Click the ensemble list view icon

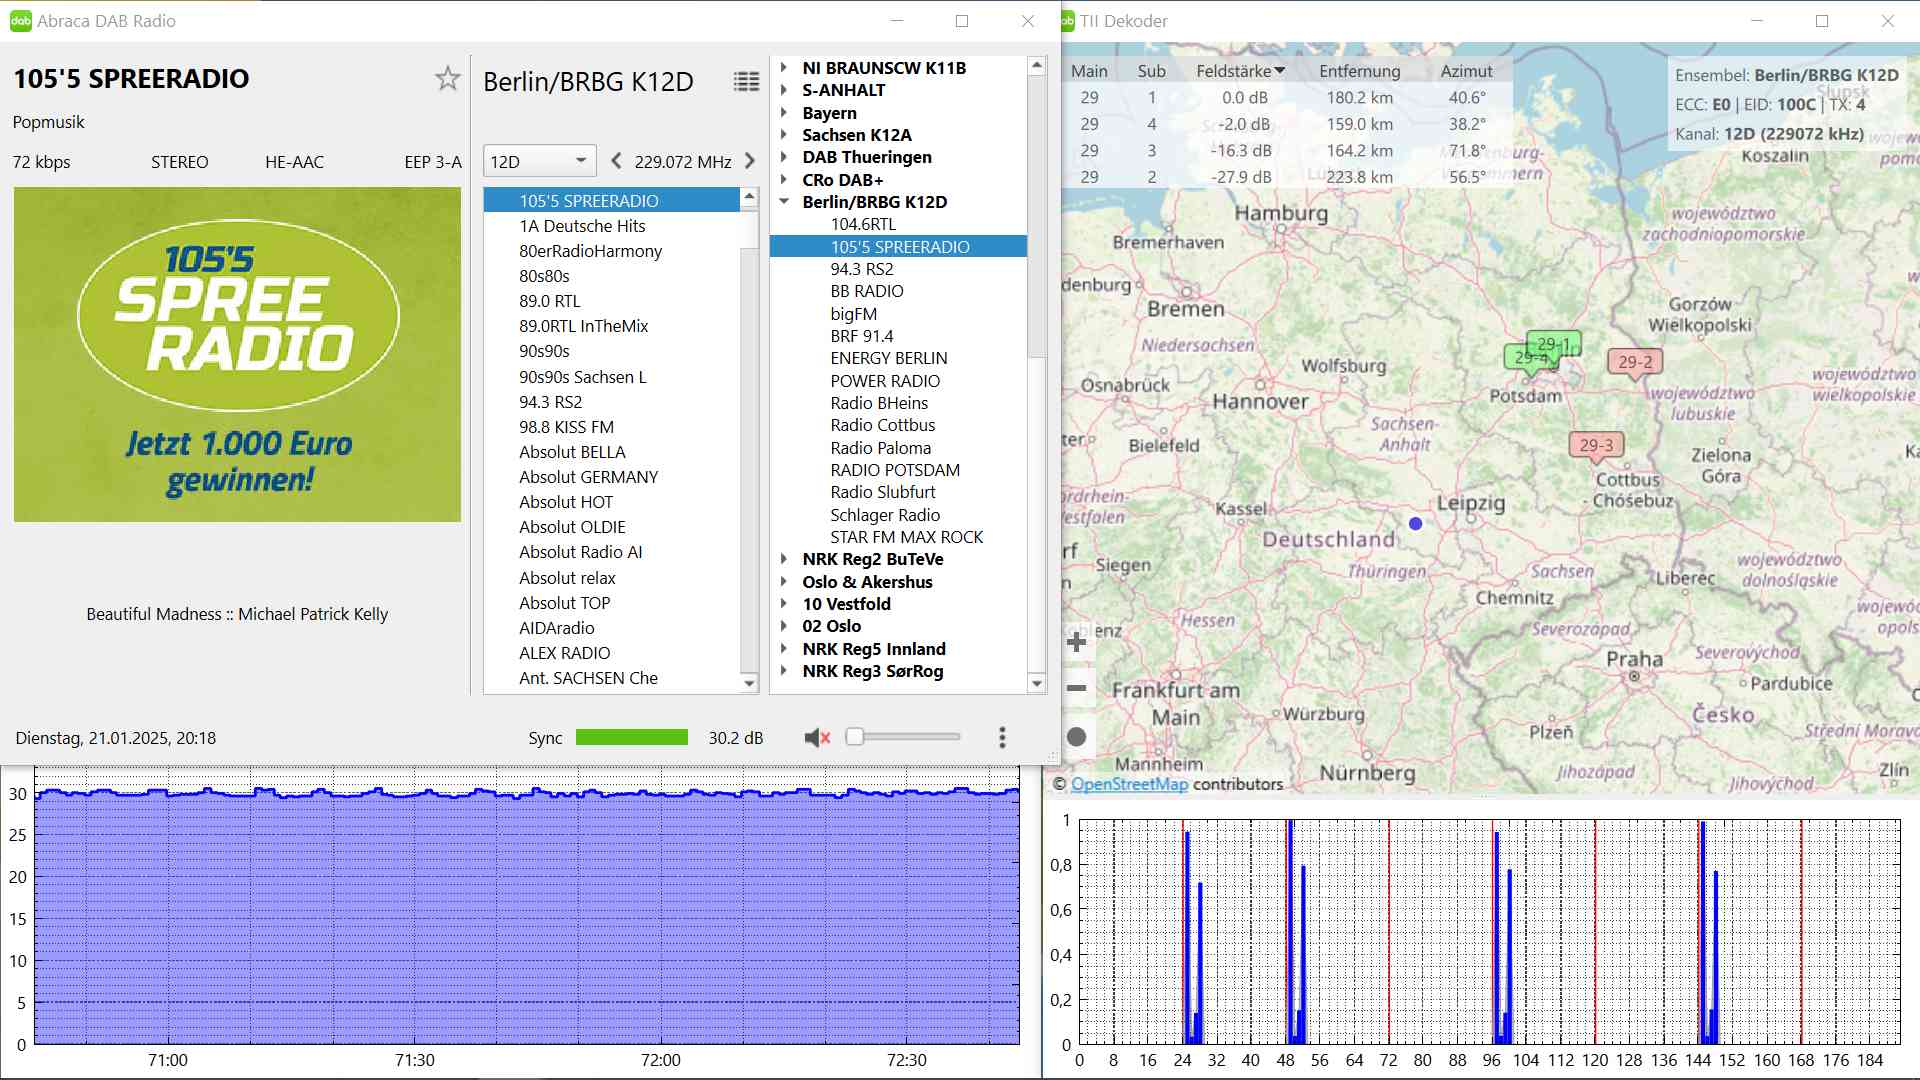point(746,81)
